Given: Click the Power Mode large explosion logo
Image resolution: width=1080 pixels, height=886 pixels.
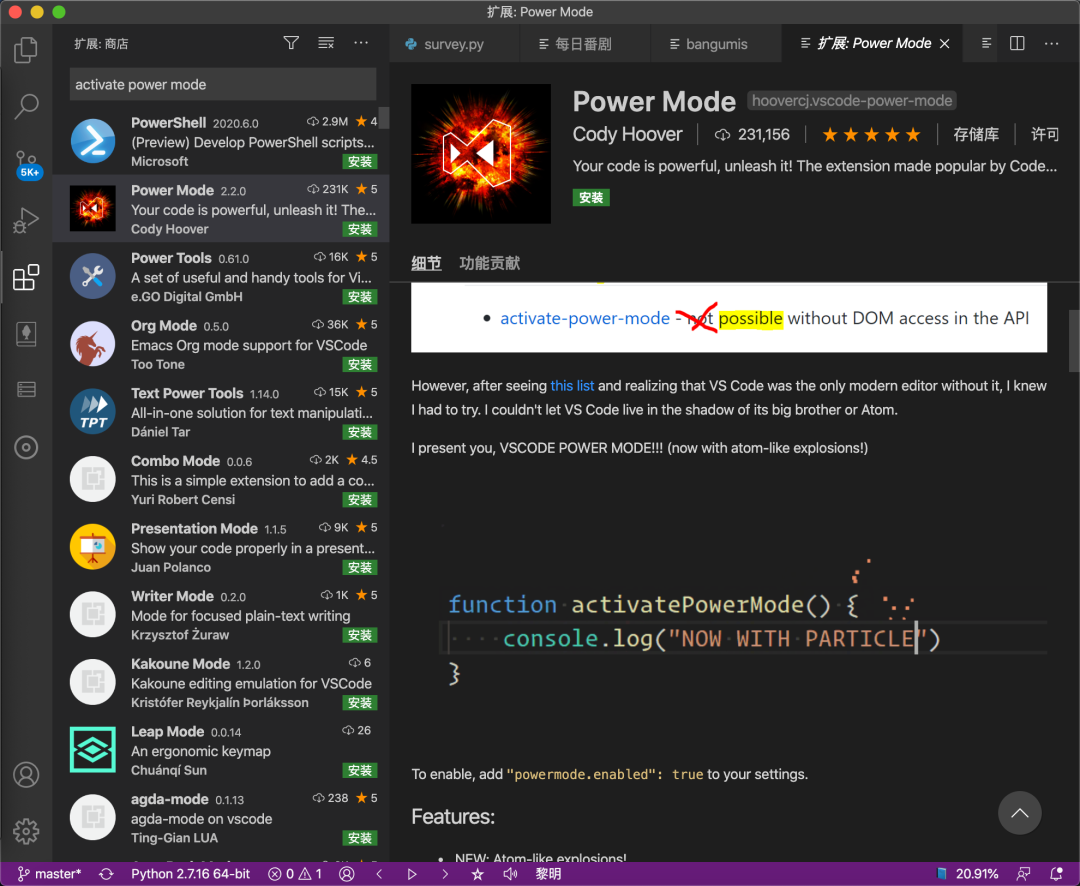Looking at the screenshot, I should click(481, 154).
